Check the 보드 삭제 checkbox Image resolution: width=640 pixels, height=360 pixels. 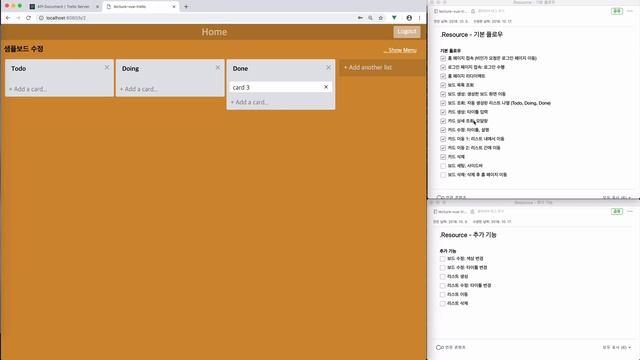[x=443, y=175]
